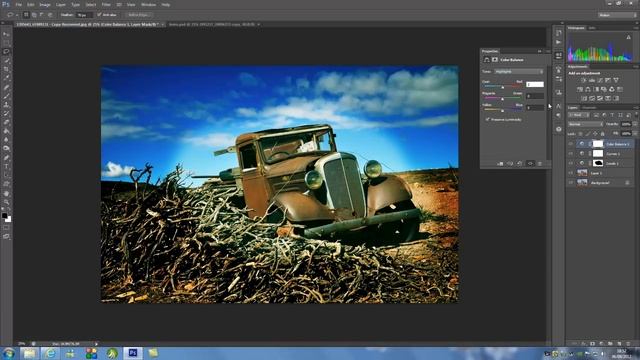The height and width of the screenshot is (360, 640).
Task: Select the Clone Stamp tool
Action: [6, 104]
